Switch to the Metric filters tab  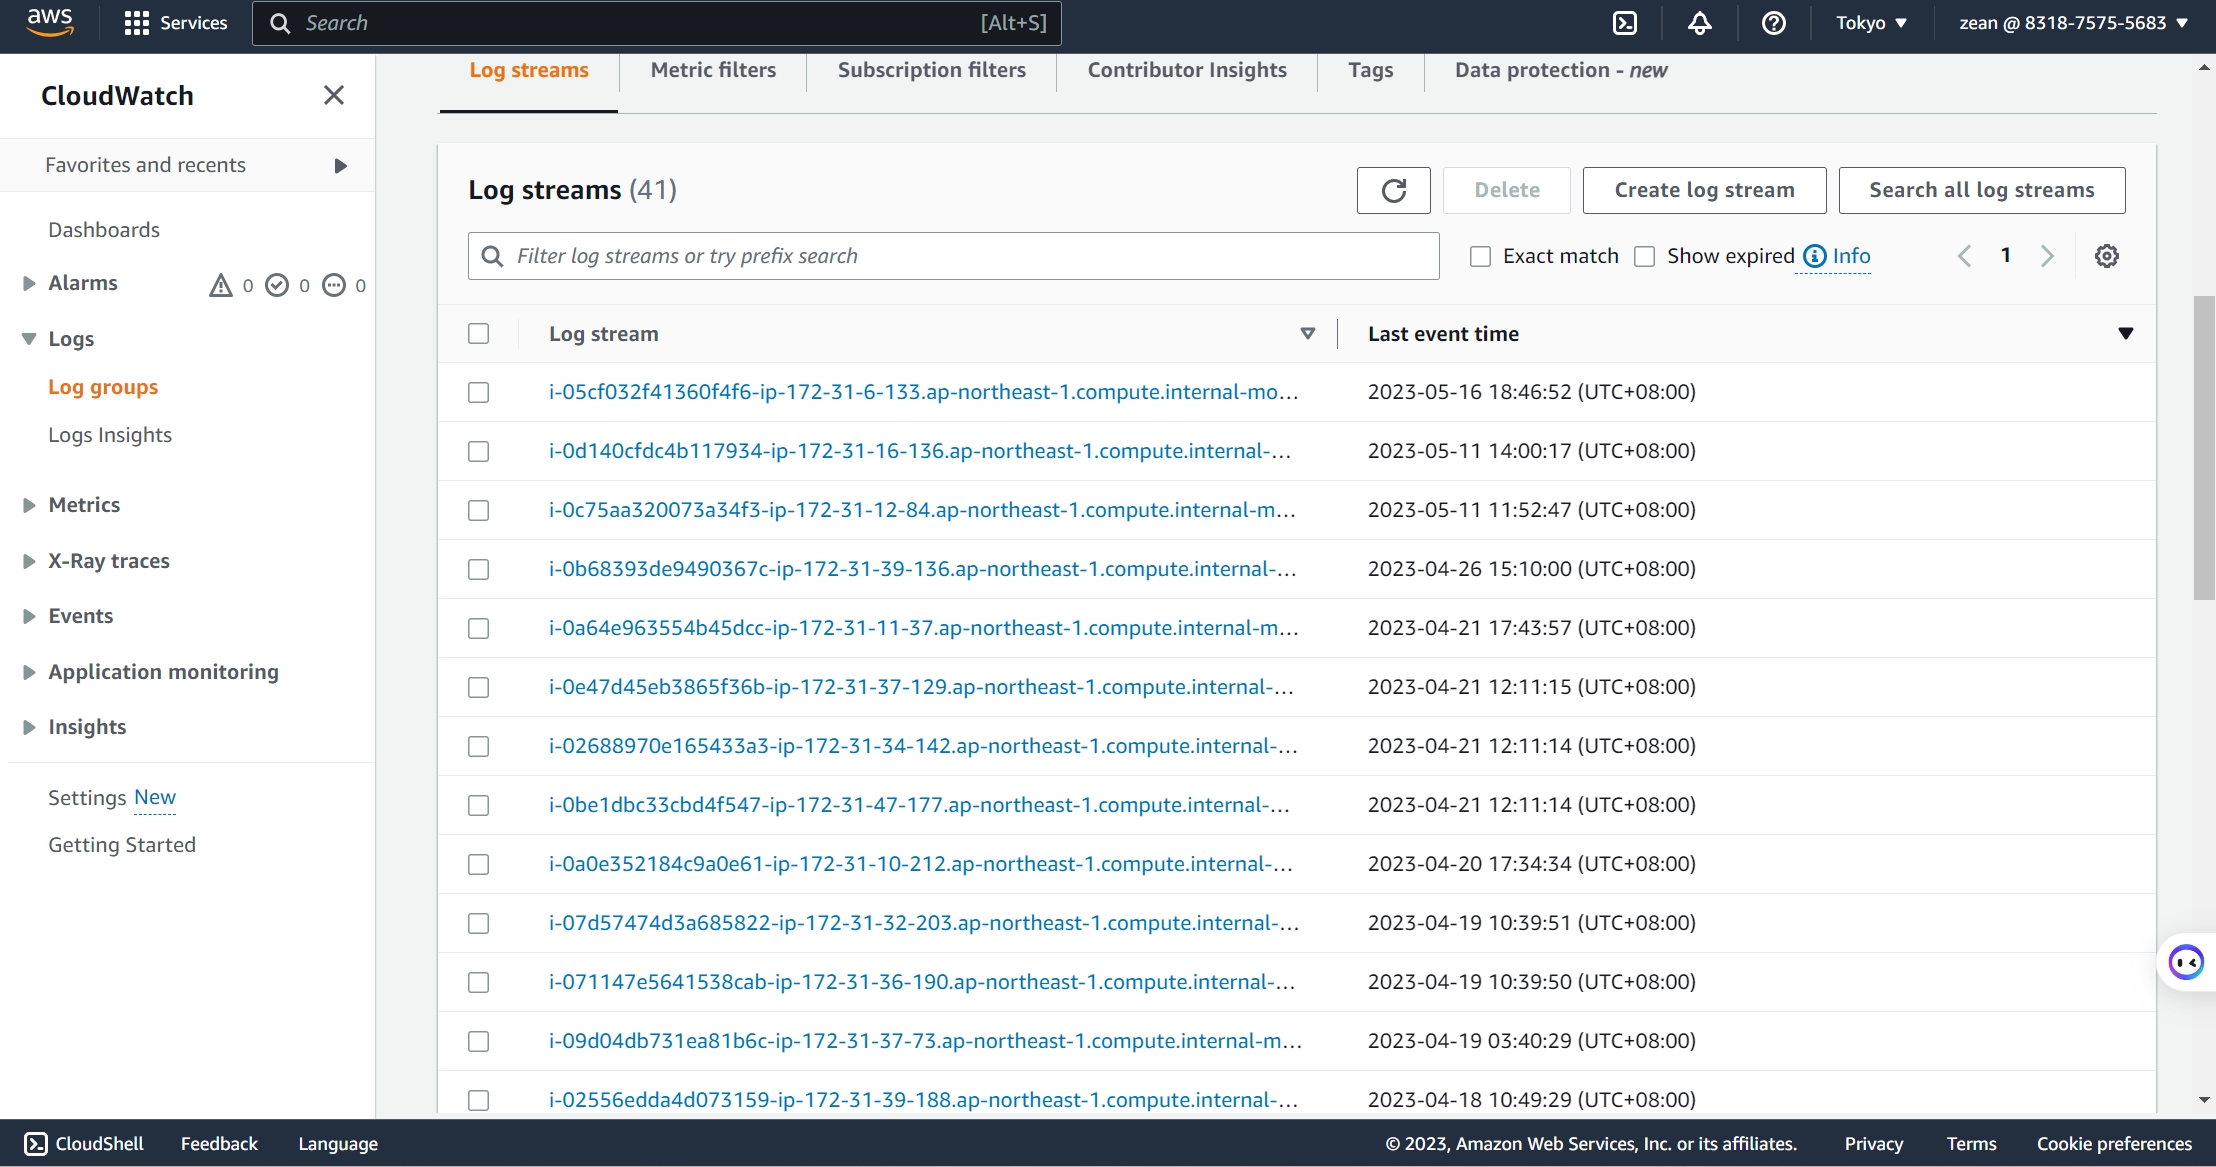tap(713, 70)
